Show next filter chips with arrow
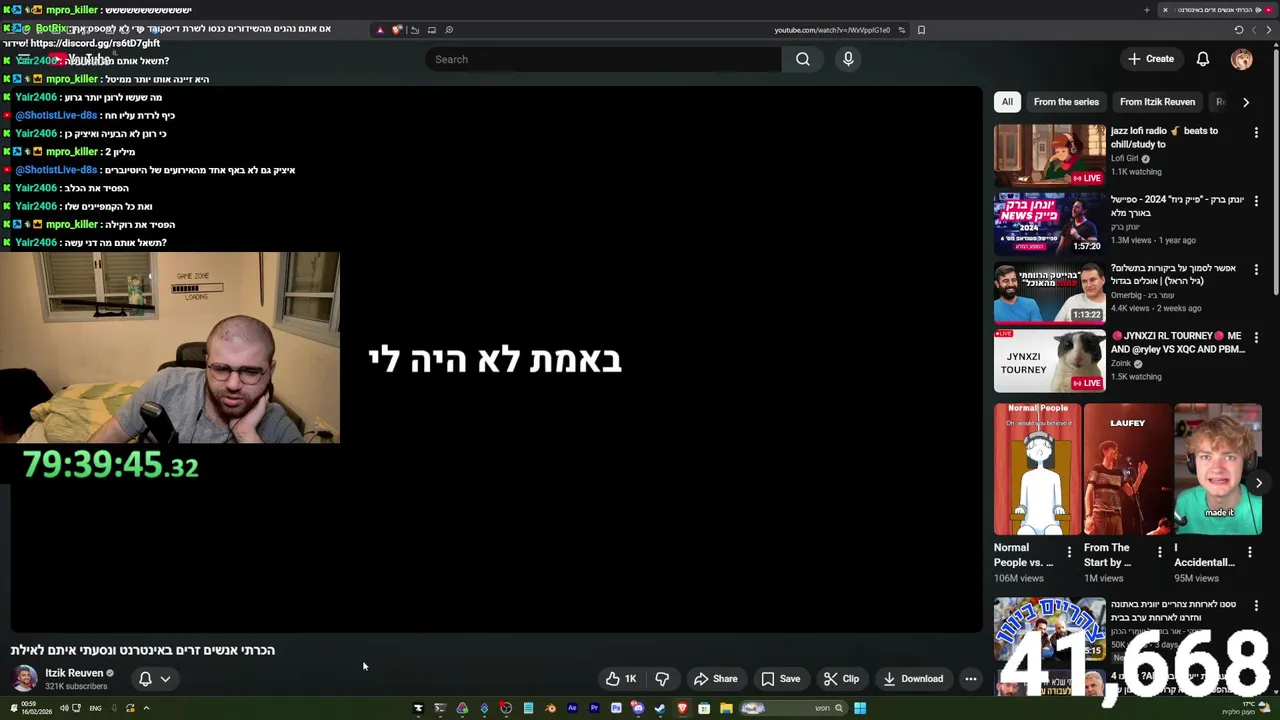Viewport: 1280px width, 720px height. click(1246, 102)
